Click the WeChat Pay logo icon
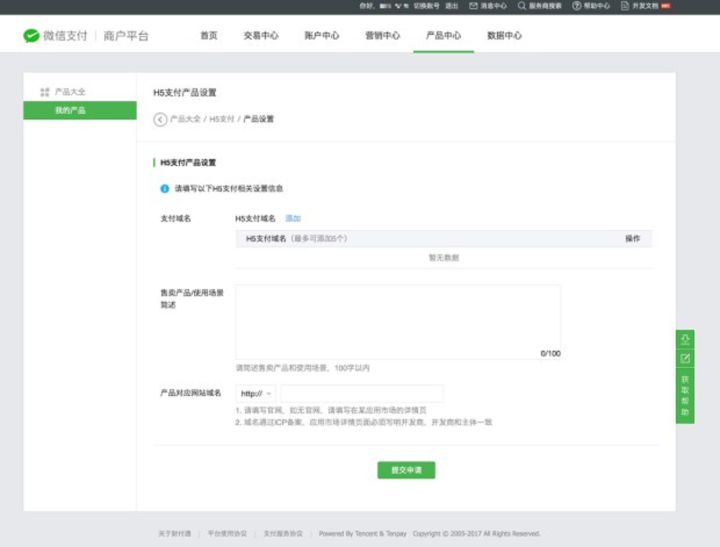Image resolution: width=720 pixels, height=547 pixels. point(31,36)
